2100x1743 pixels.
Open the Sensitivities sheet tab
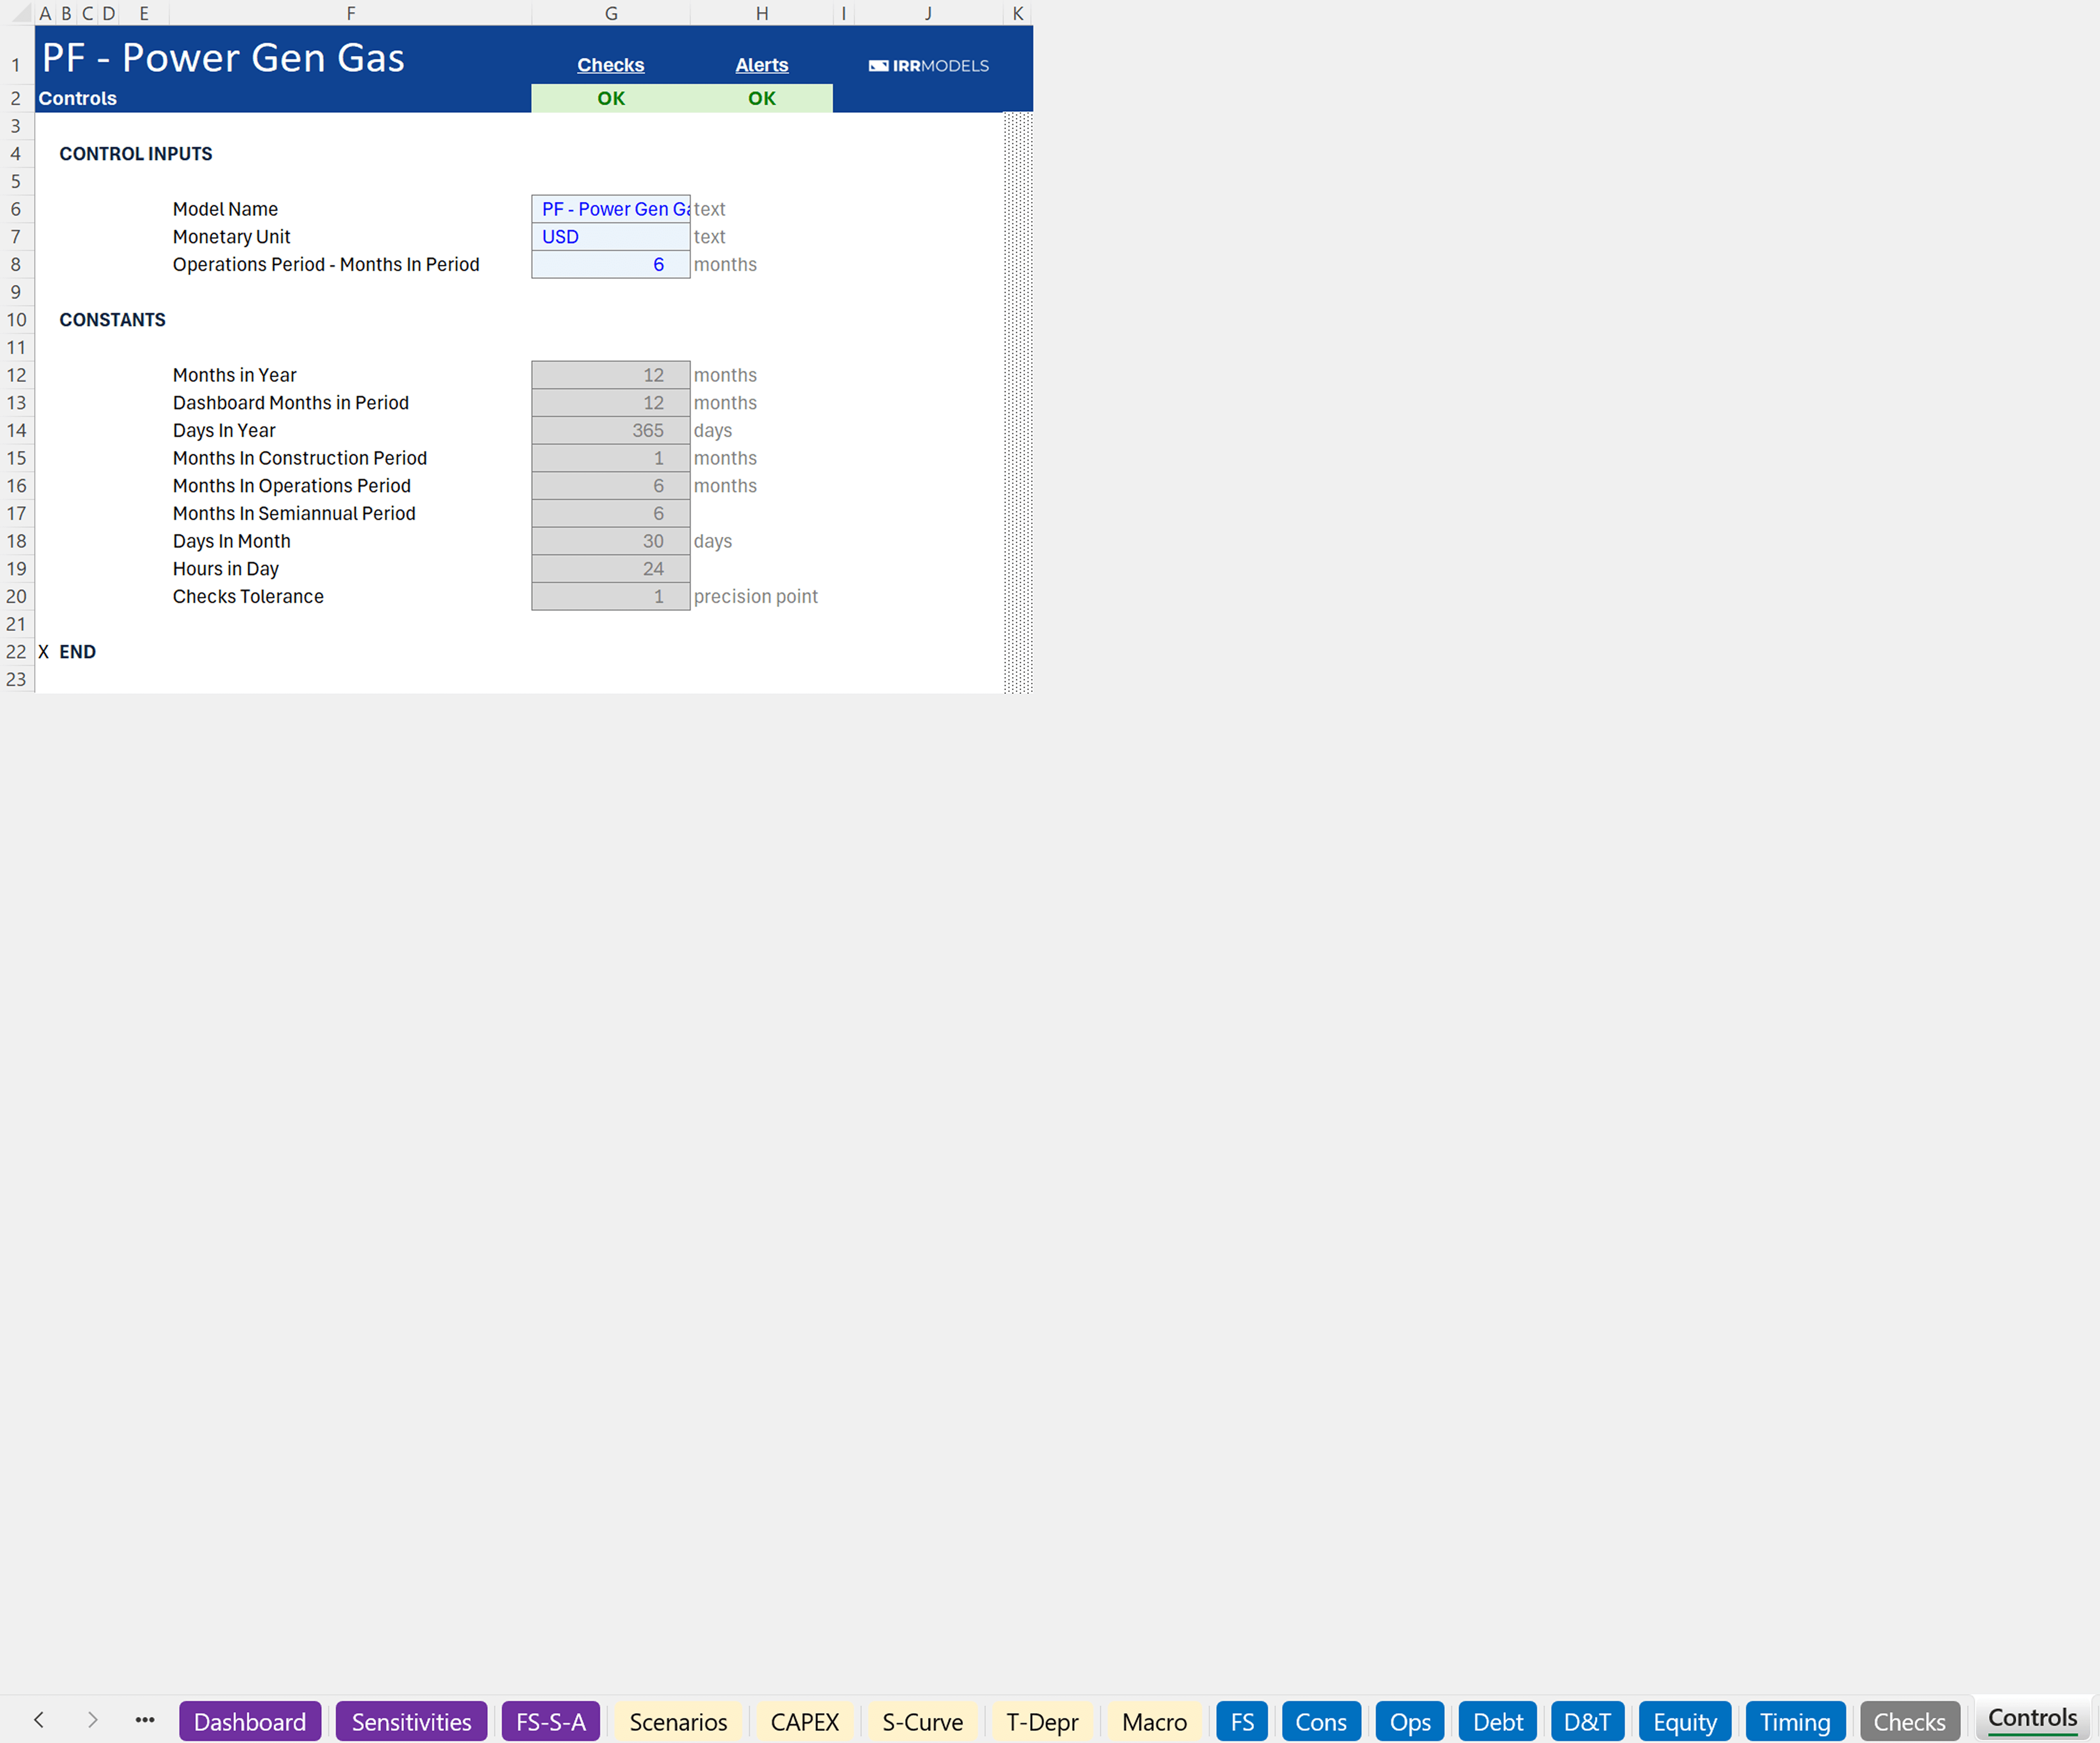coord(411,1721)
